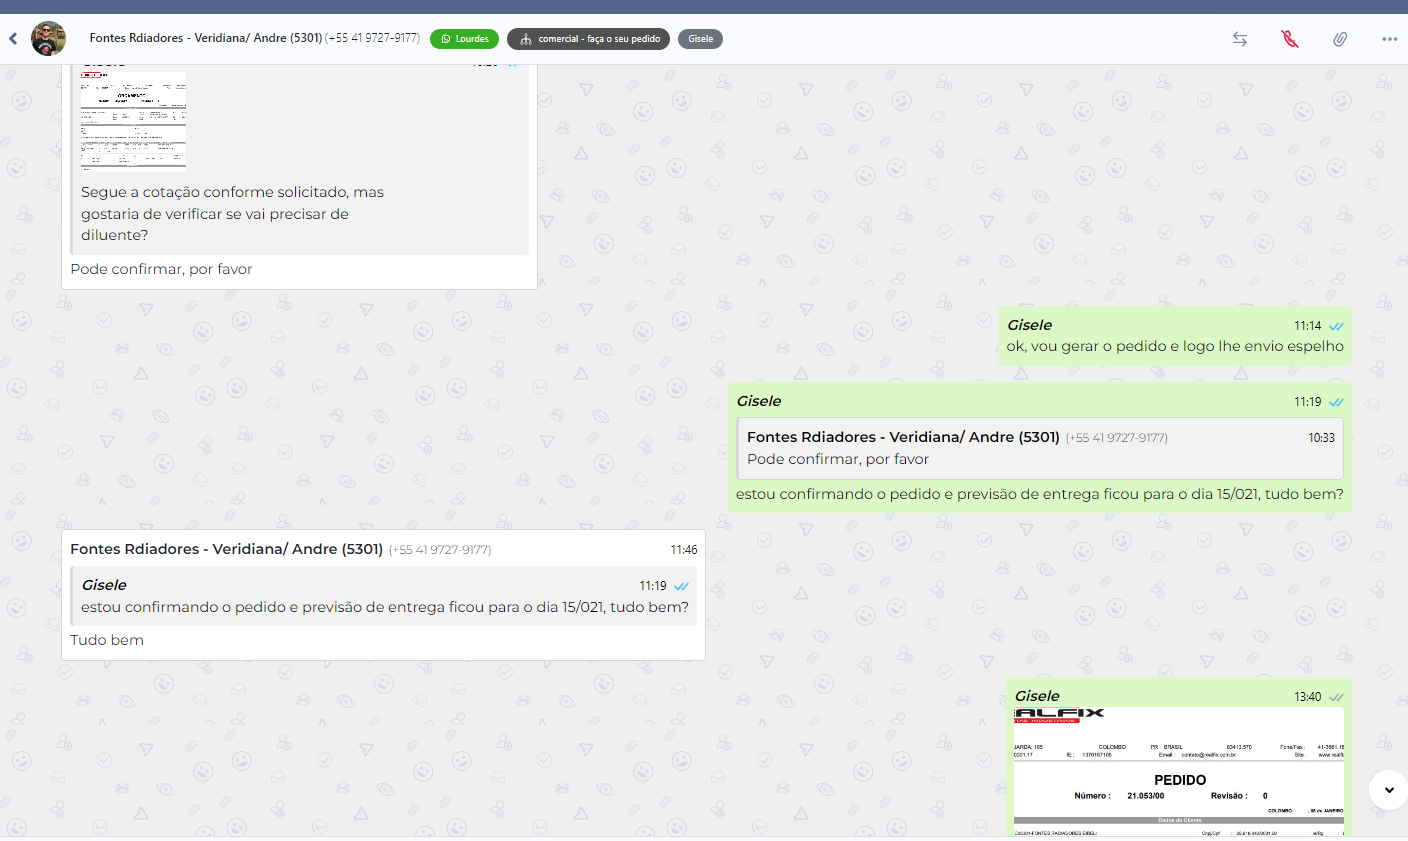Screen dimensions: 1408x841
Task: Click the 'ok, vou gerar o pedido' message
Action: (x=1174, y=346)
